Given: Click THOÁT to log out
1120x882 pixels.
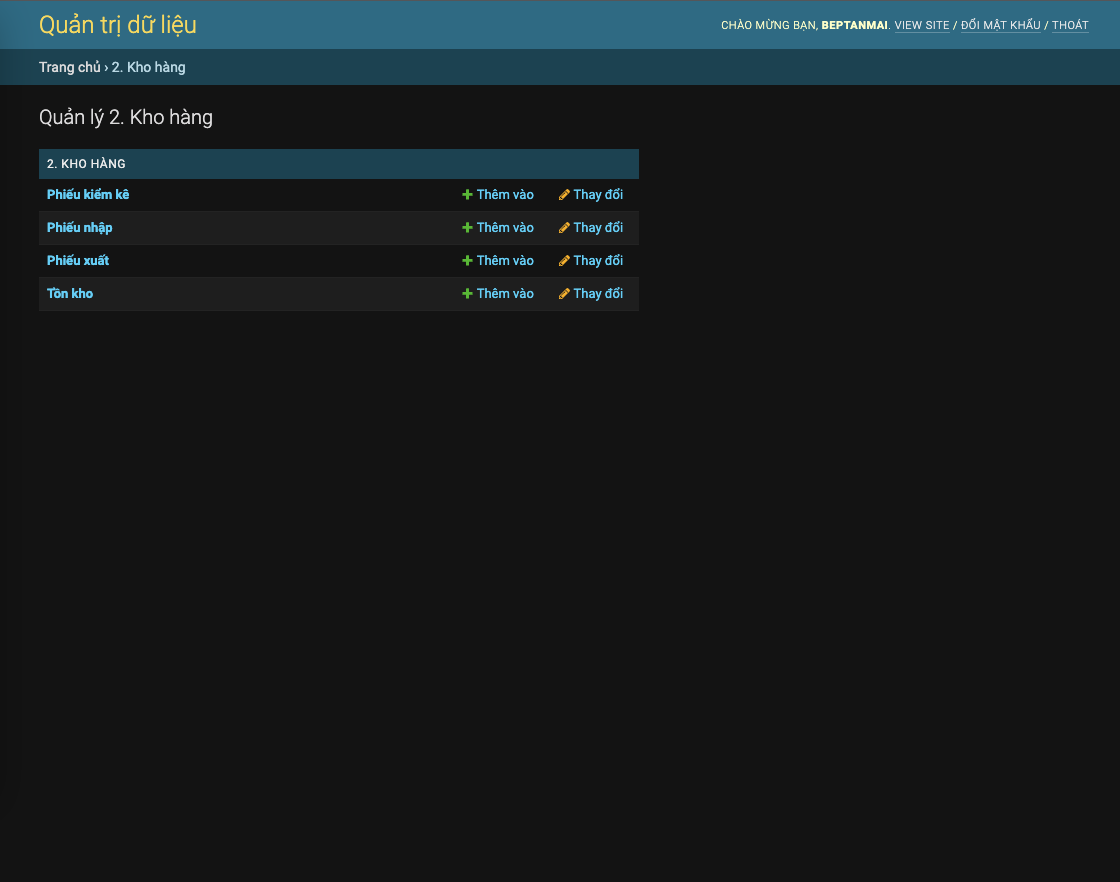Looking at the screenshot, I should click(1069, 25).
